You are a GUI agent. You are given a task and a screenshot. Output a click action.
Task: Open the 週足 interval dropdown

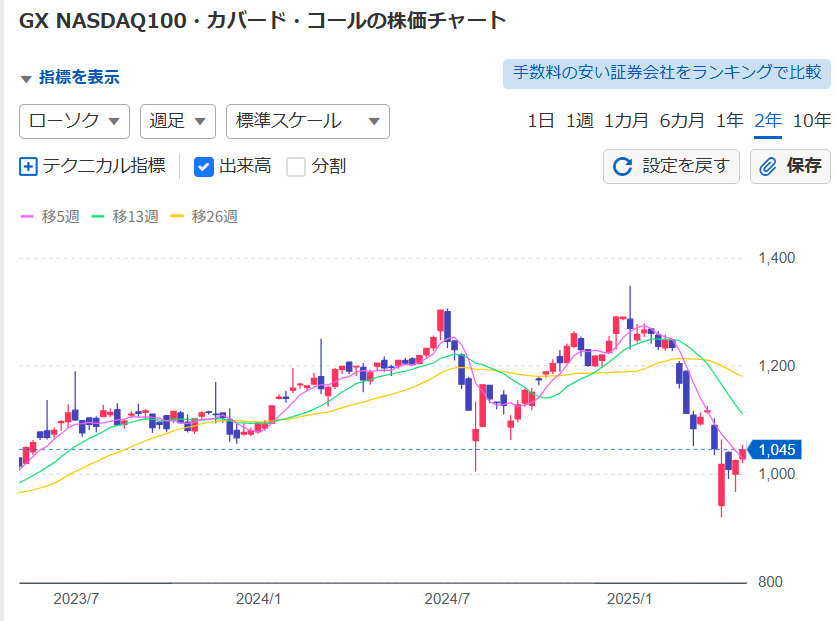coord(178,121)
